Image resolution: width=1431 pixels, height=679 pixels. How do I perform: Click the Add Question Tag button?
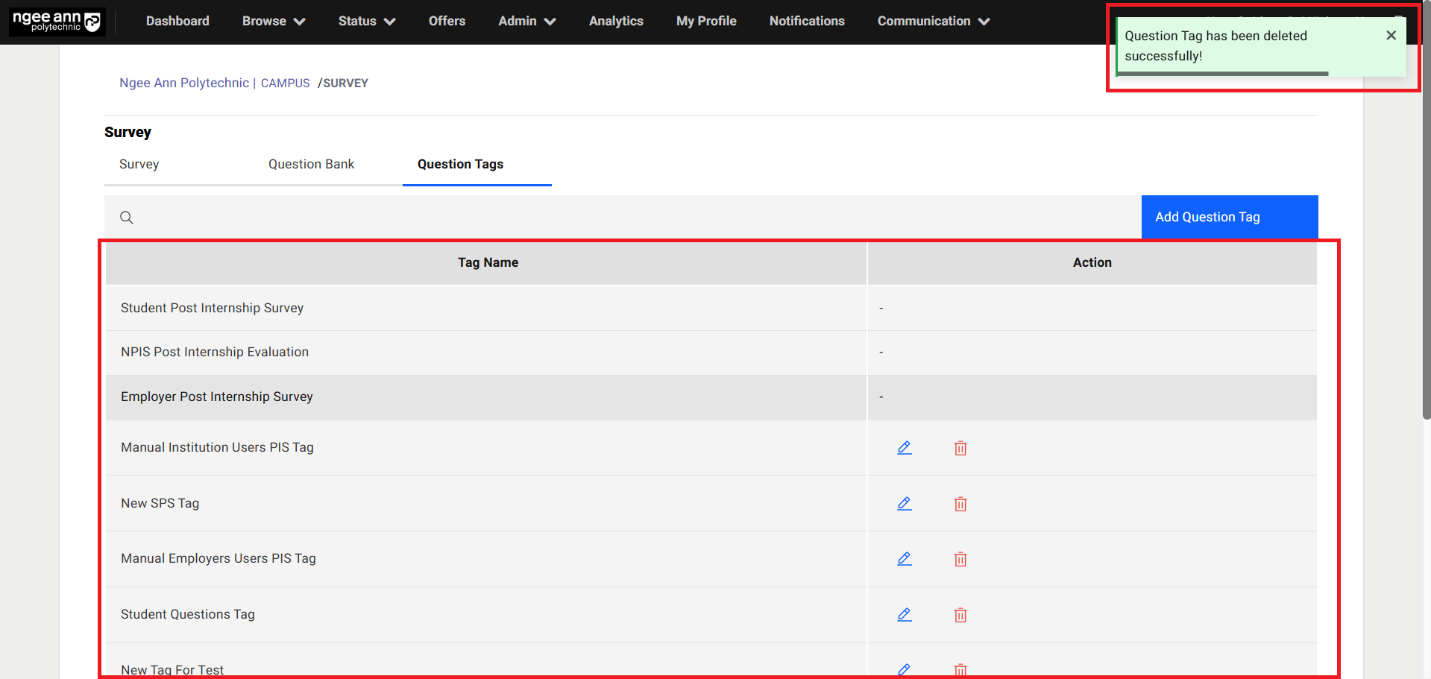pos(1229,217)
